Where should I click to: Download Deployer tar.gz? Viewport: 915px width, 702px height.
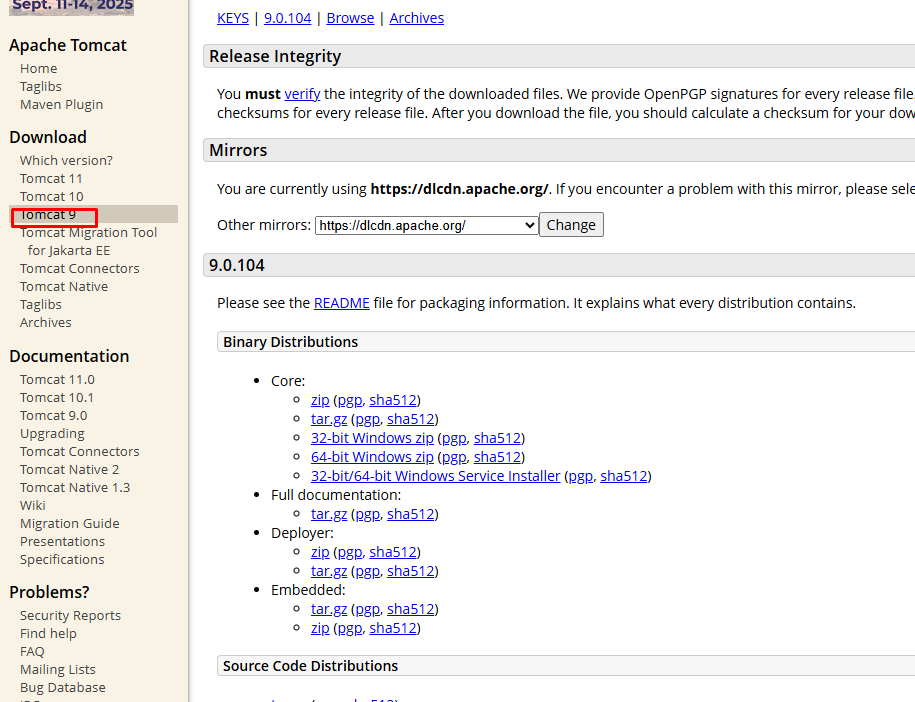pyautogui.click(x=329, y=571)
